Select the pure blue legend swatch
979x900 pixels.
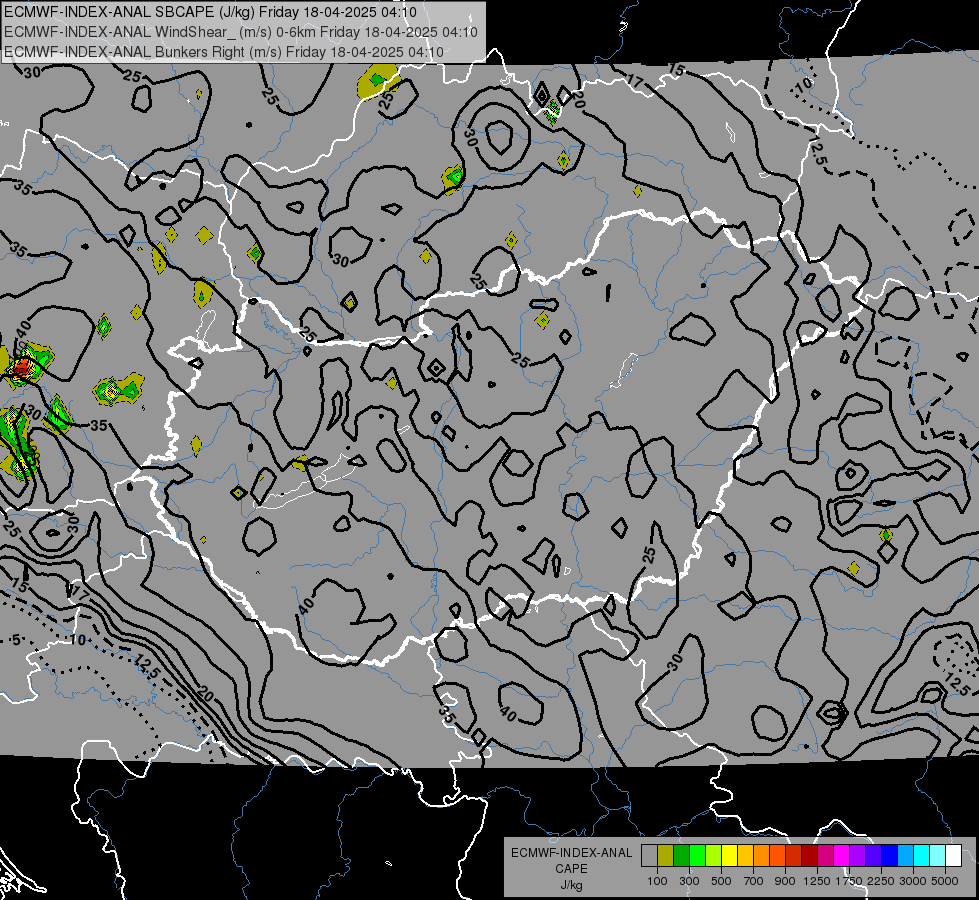pyautogui.click(x=890, y=855)
